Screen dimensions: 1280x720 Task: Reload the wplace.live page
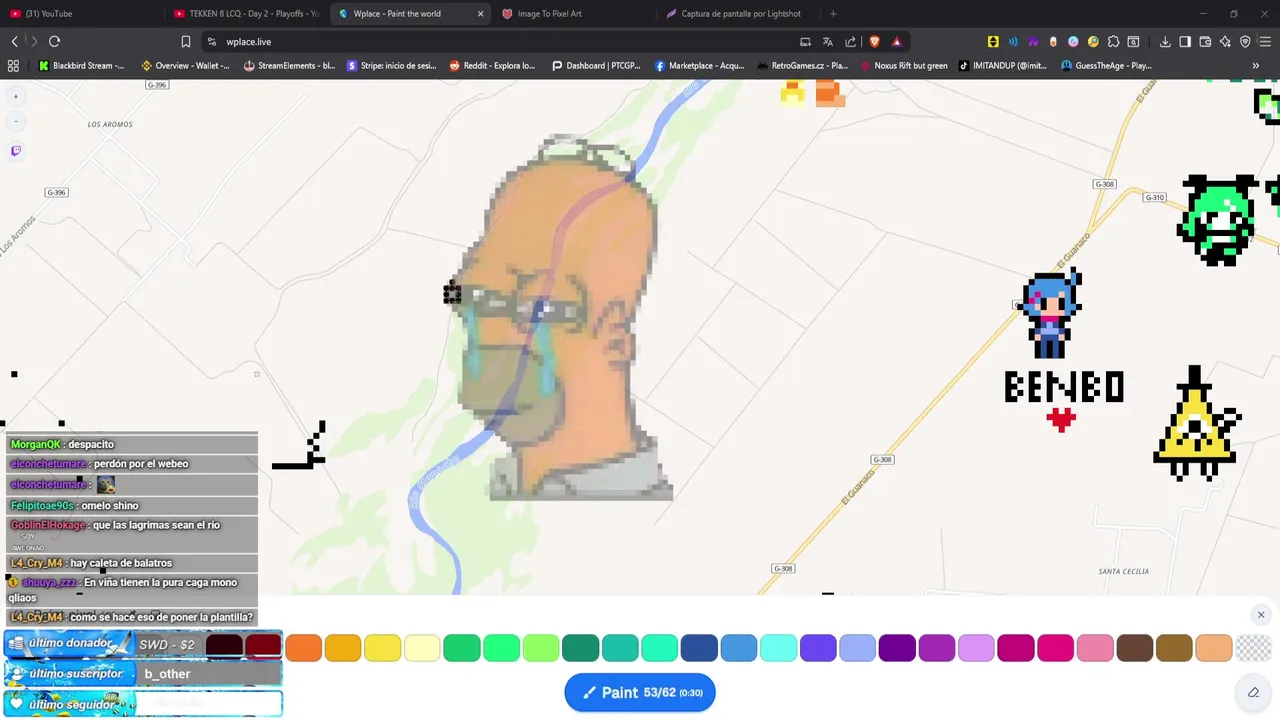(x=54, y=41)
